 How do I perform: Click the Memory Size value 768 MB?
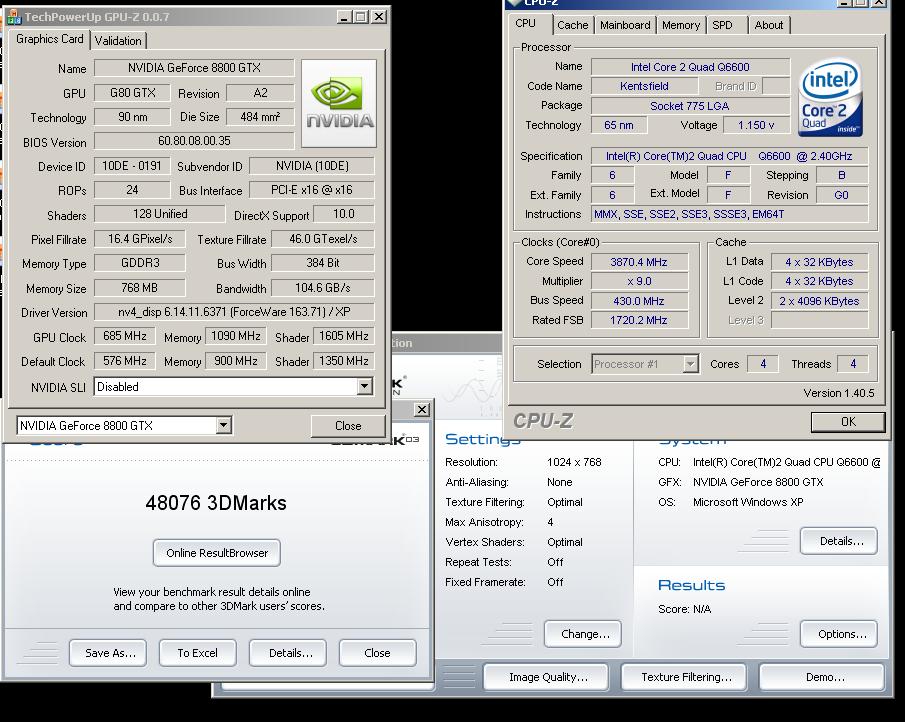[139, 287]
